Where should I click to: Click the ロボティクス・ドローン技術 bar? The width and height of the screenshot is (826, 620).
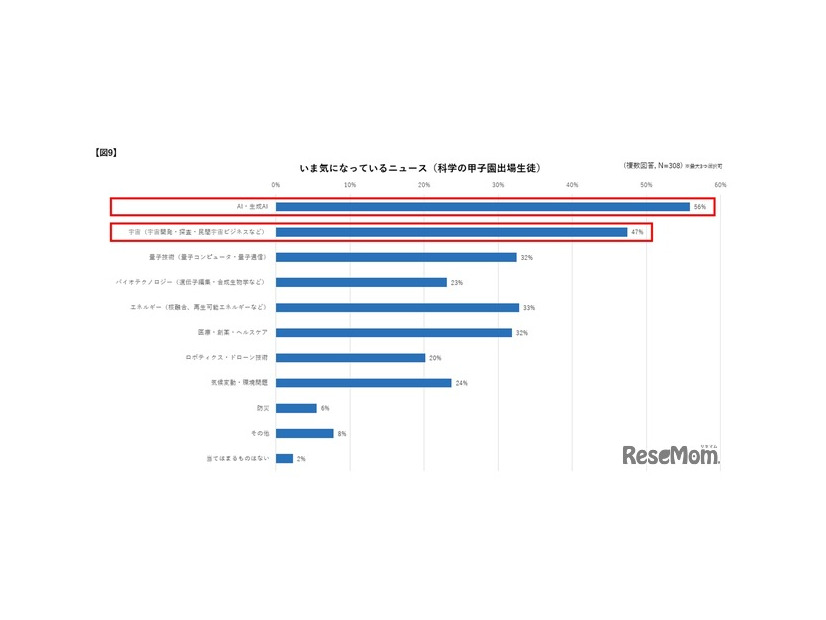(x=350, y=357)
